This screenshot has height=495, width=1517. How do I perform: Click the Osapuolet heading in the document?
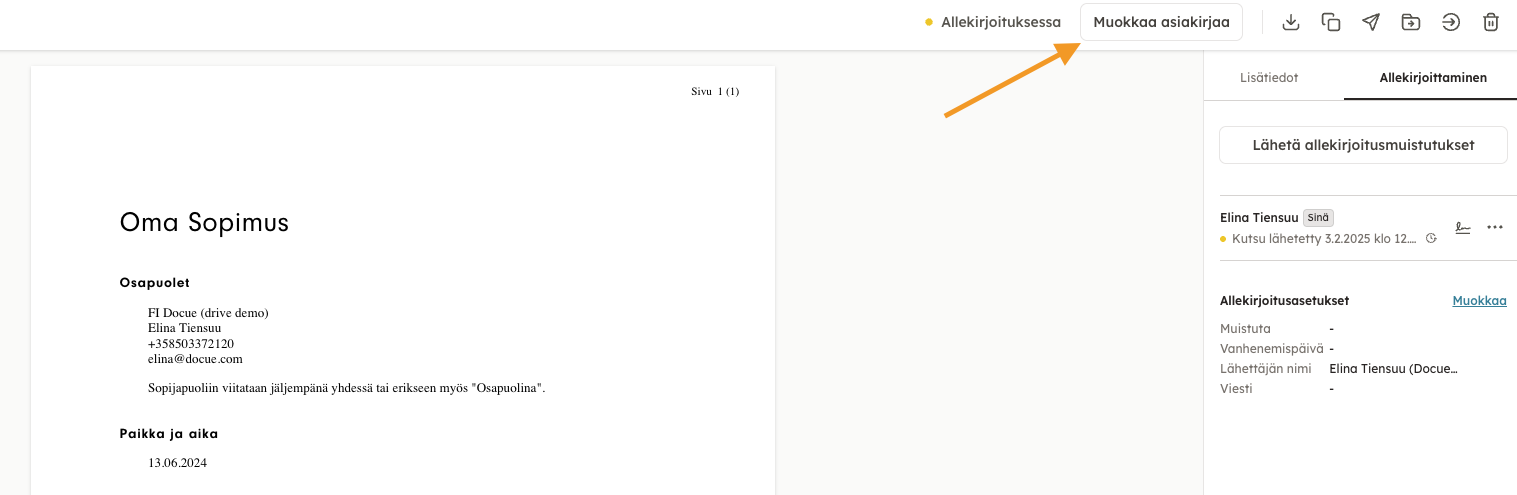coord(154,283)
